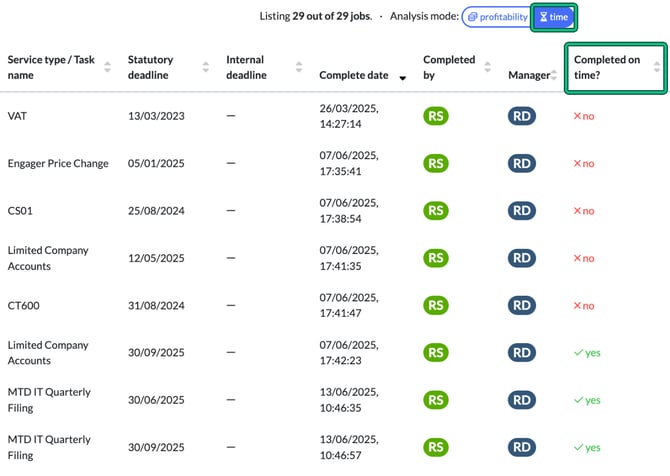Click statutory deadline 05/01/2025
The image size is (670, 476).
point(156,164)
